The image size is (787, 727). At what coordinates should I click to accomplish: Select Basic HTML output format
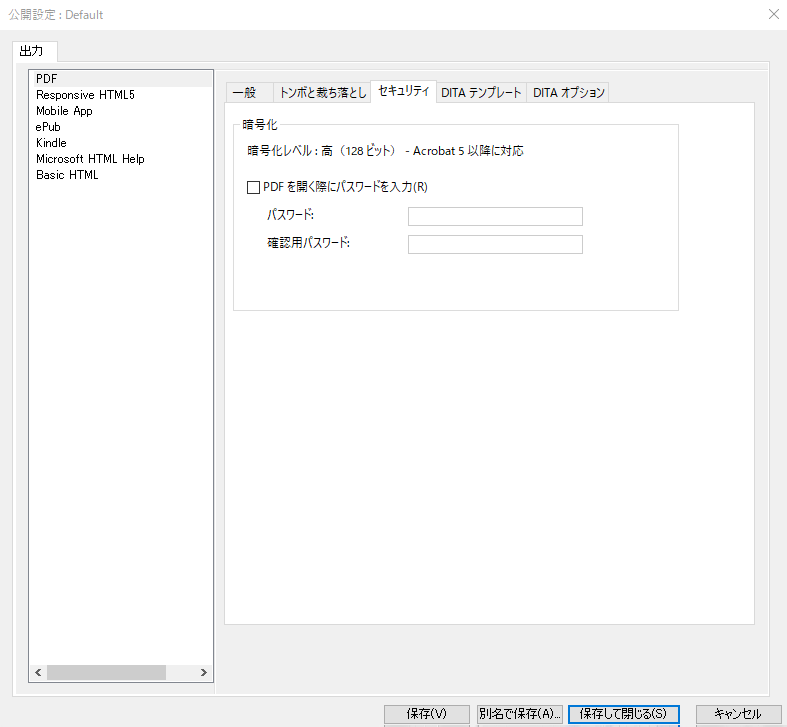coord(67,175)
